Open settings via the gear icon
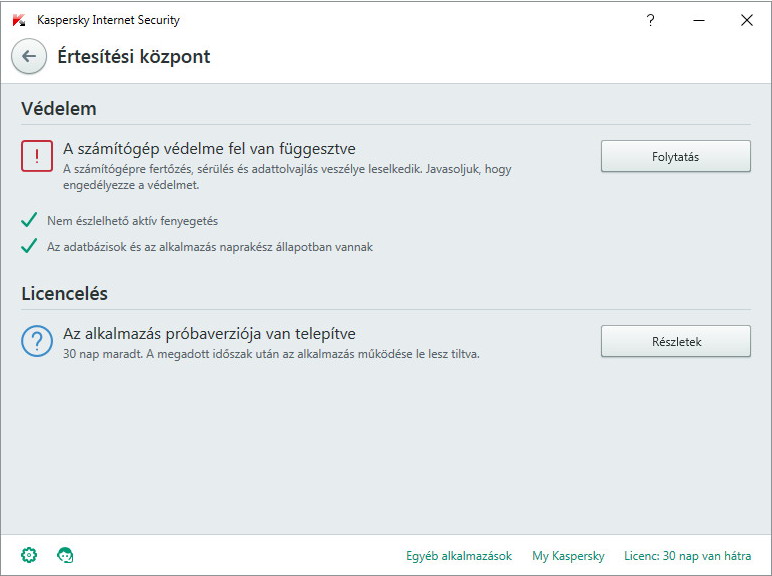 point(29,555)
